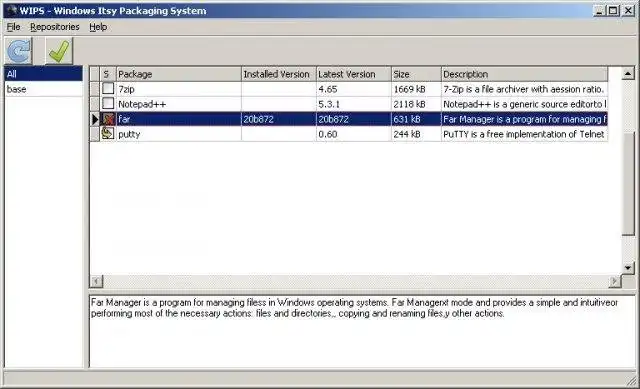640x389 pixels.
Task: Tick the 7zip package checkbox
Action: pos(108,89)
